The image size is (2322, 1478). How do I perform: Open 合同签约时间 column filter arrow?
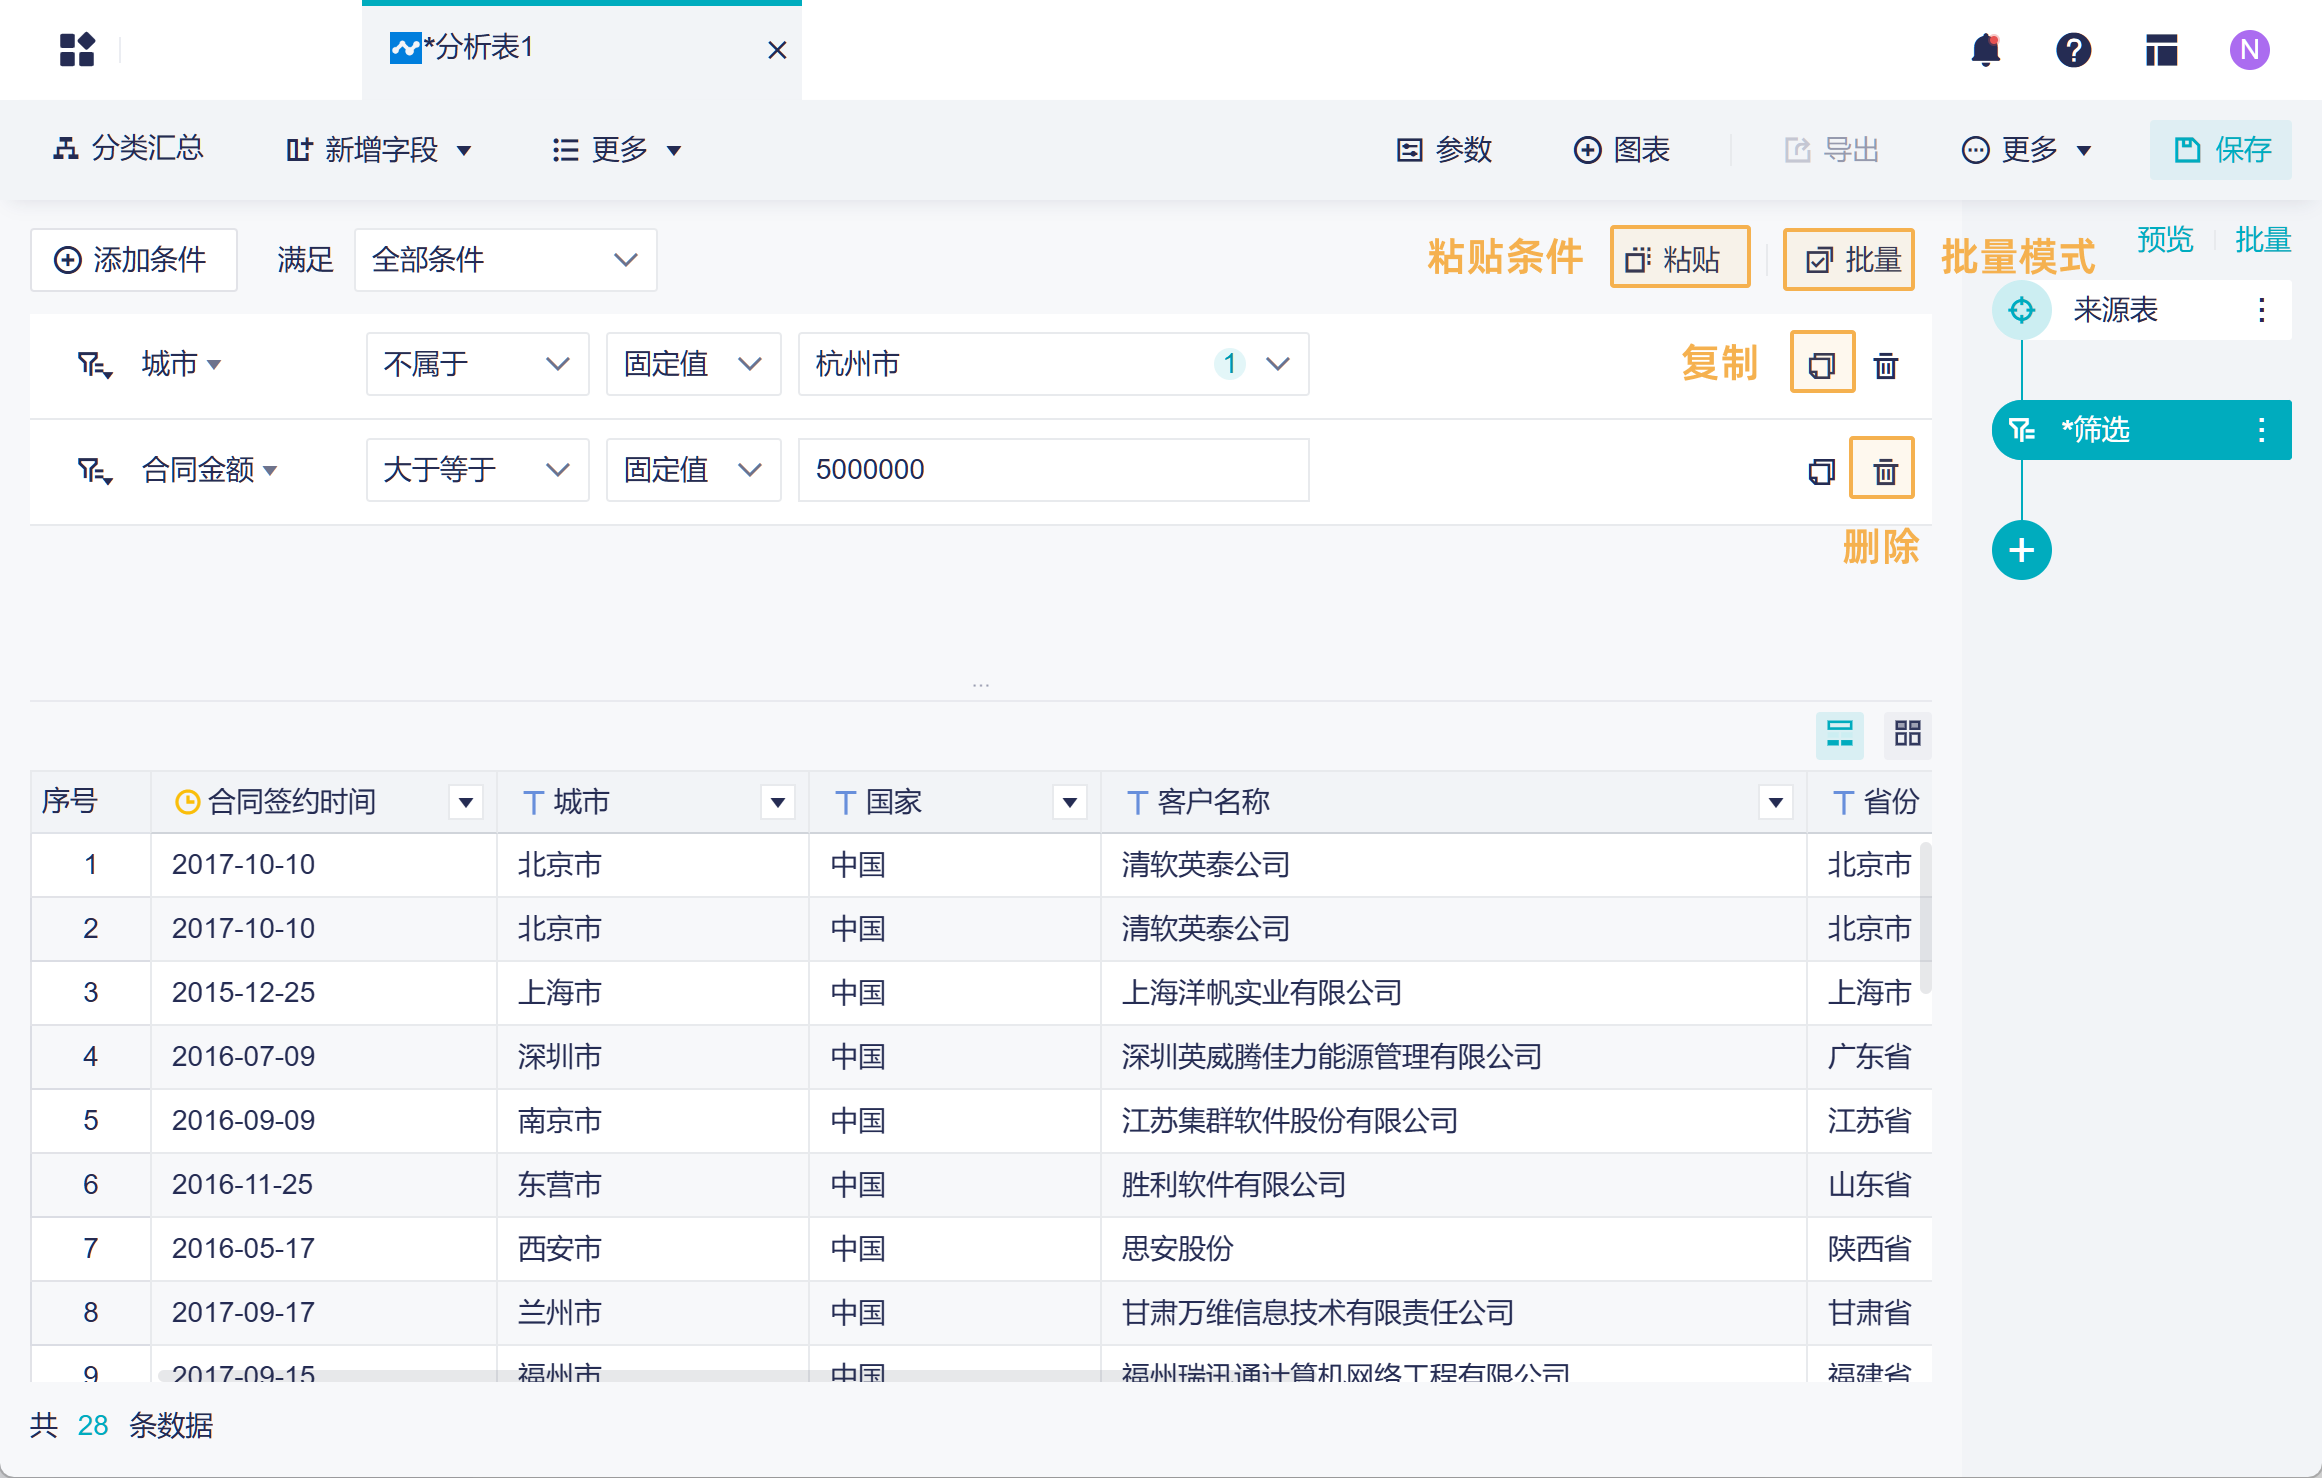pyautogui.click(x=465, y=802)
